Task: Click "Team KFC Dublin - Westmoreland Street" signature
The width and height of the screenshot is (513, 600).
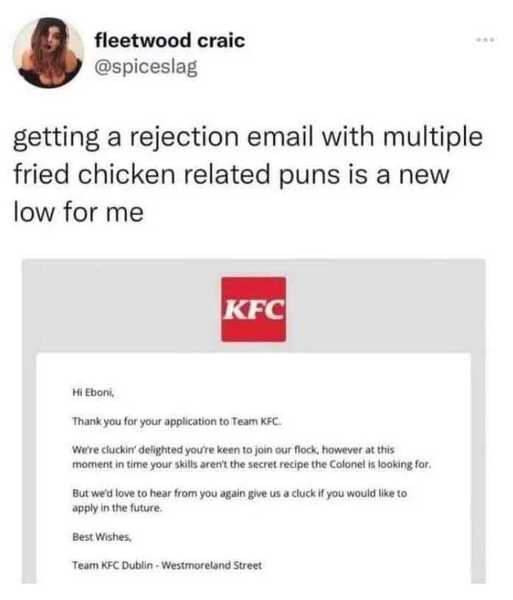Action: [x=167, y=565]
